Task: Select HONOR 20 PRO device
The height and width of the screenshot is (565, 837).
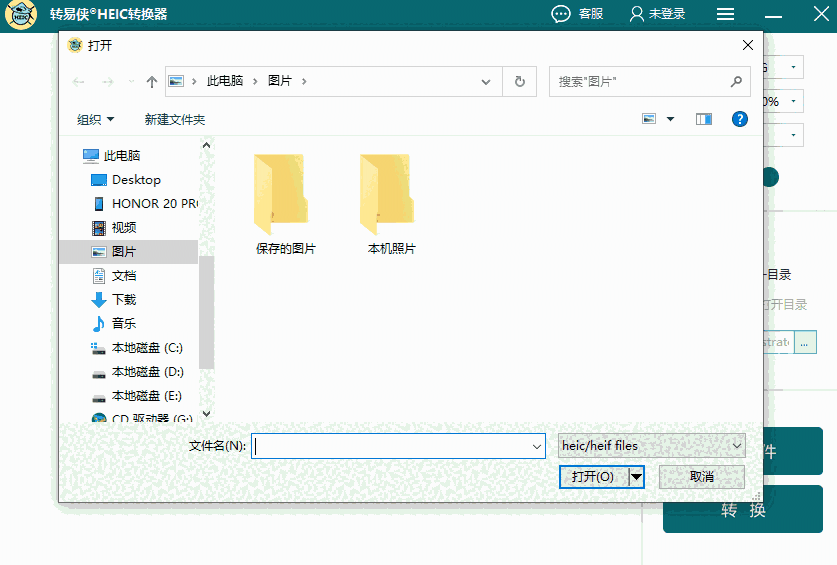Action: coord(145,203)
